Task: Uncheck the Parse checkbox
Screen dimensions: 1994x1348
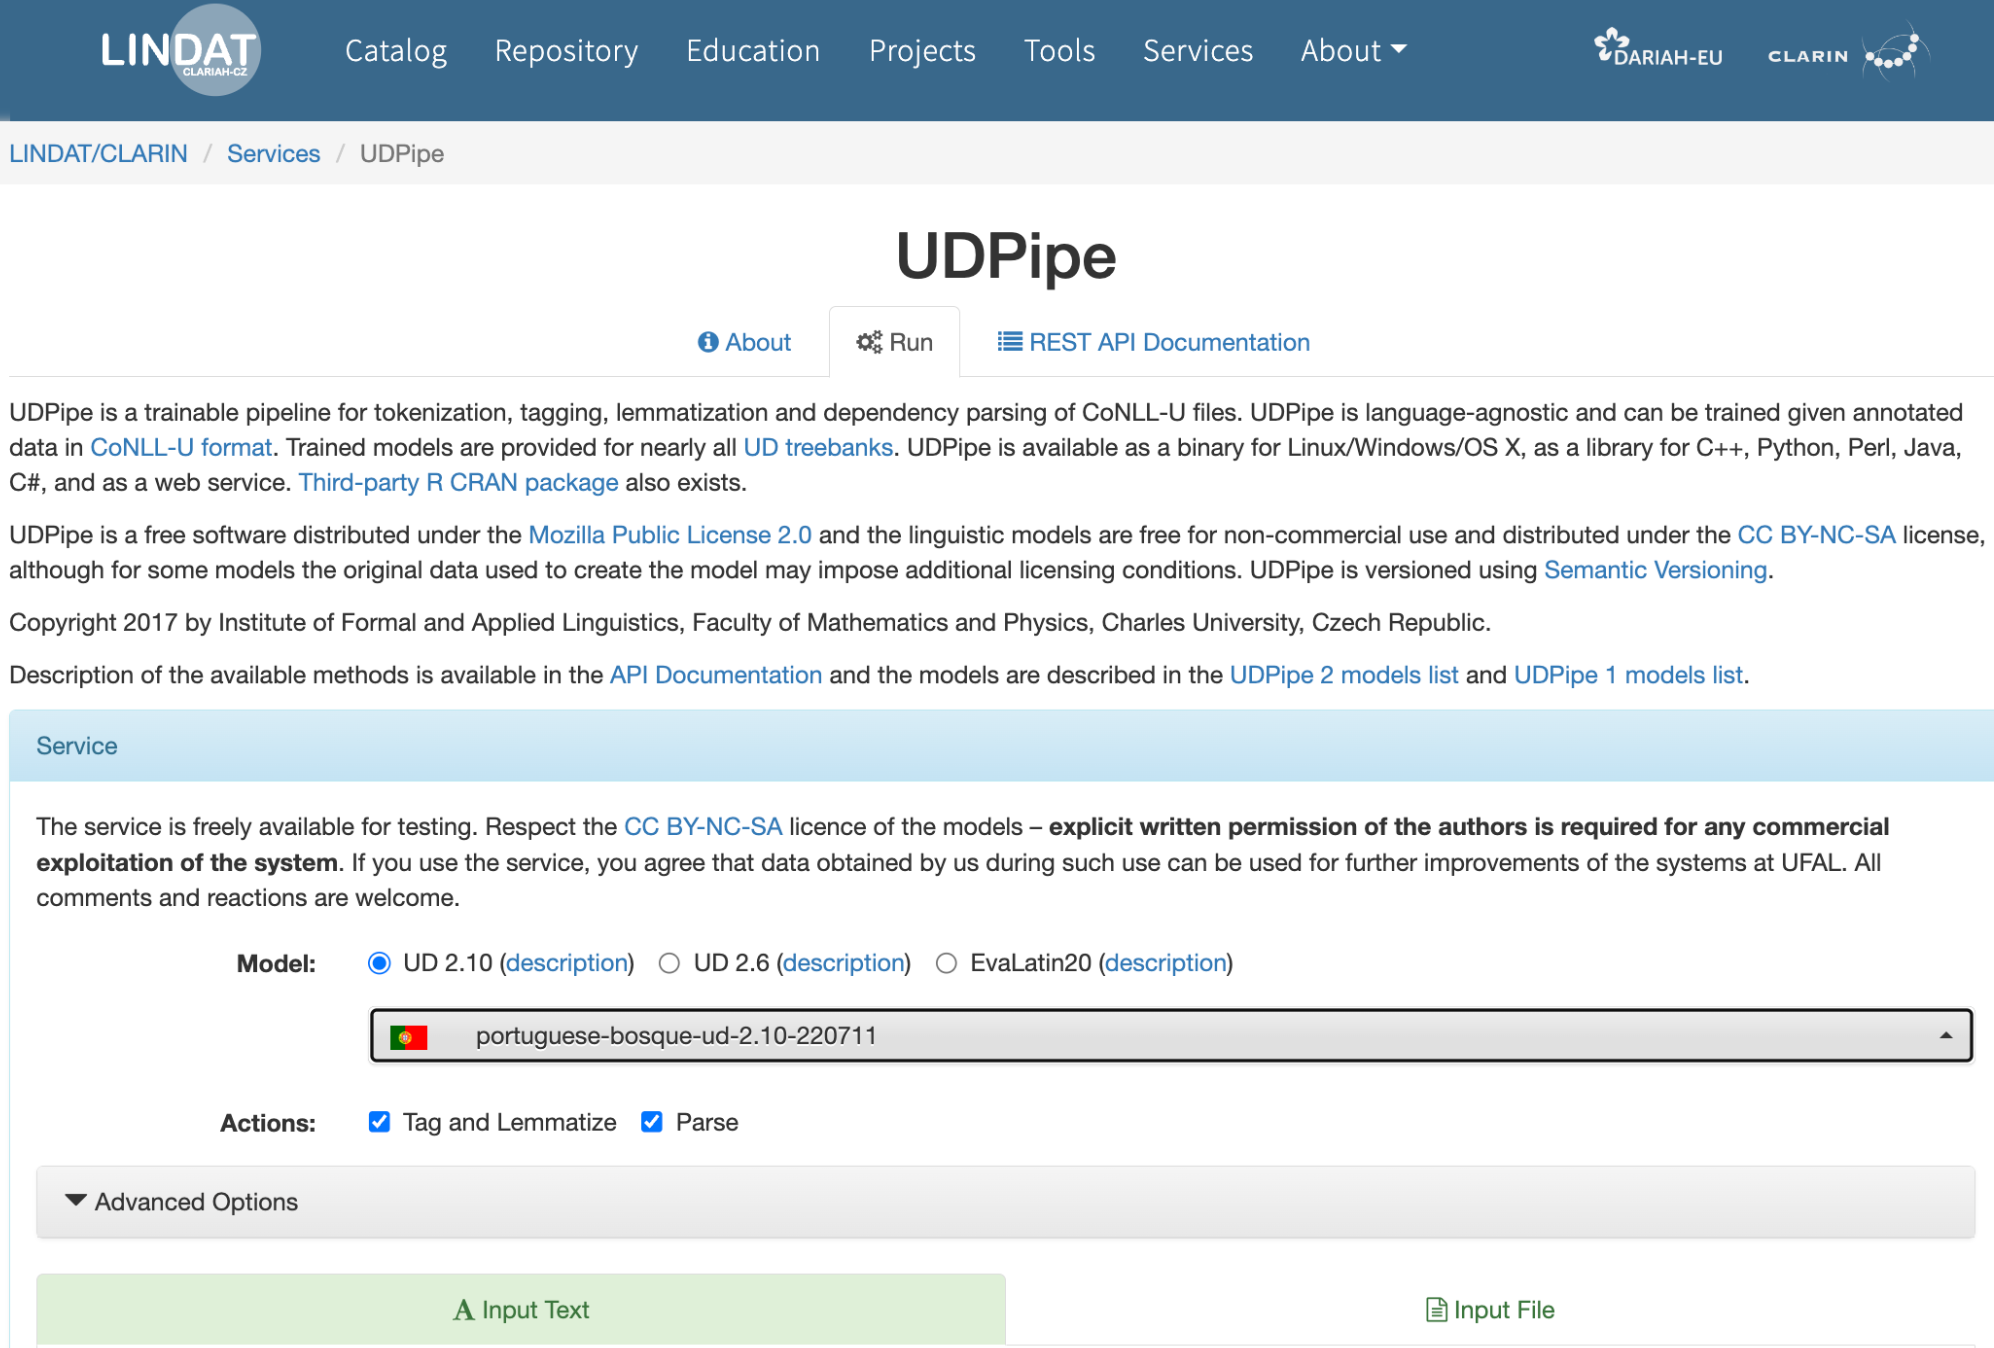Action: click(652, 1122)
